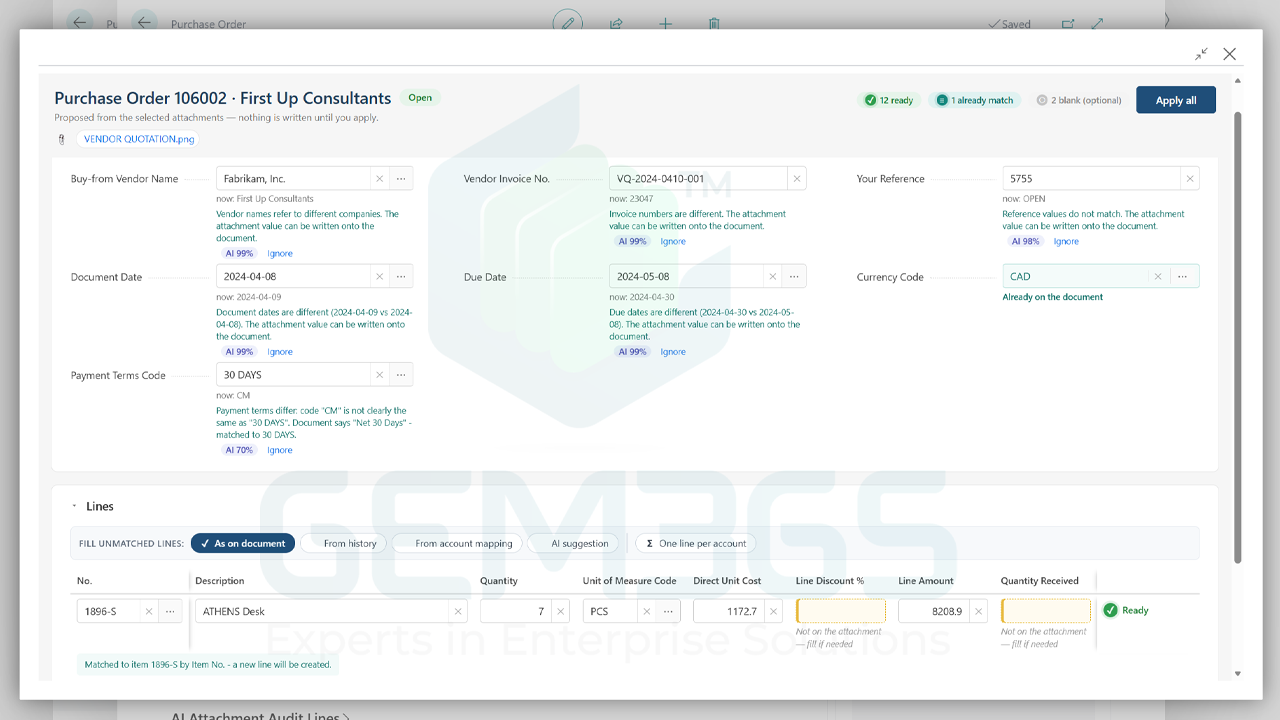Viewport: 1280px width, 720px height.
Task: Click the Direct Unit Cost field 1172.7
Action: [727, 611]
